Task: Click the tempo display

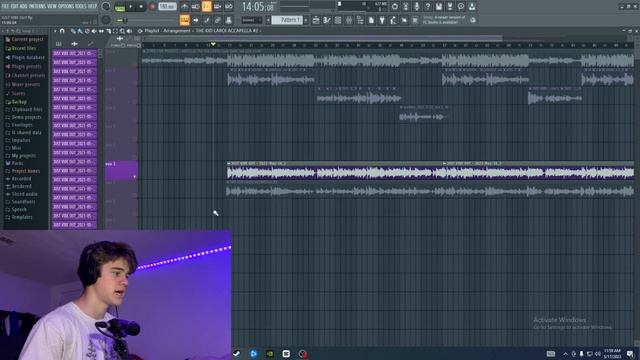Action: point(167,7)
